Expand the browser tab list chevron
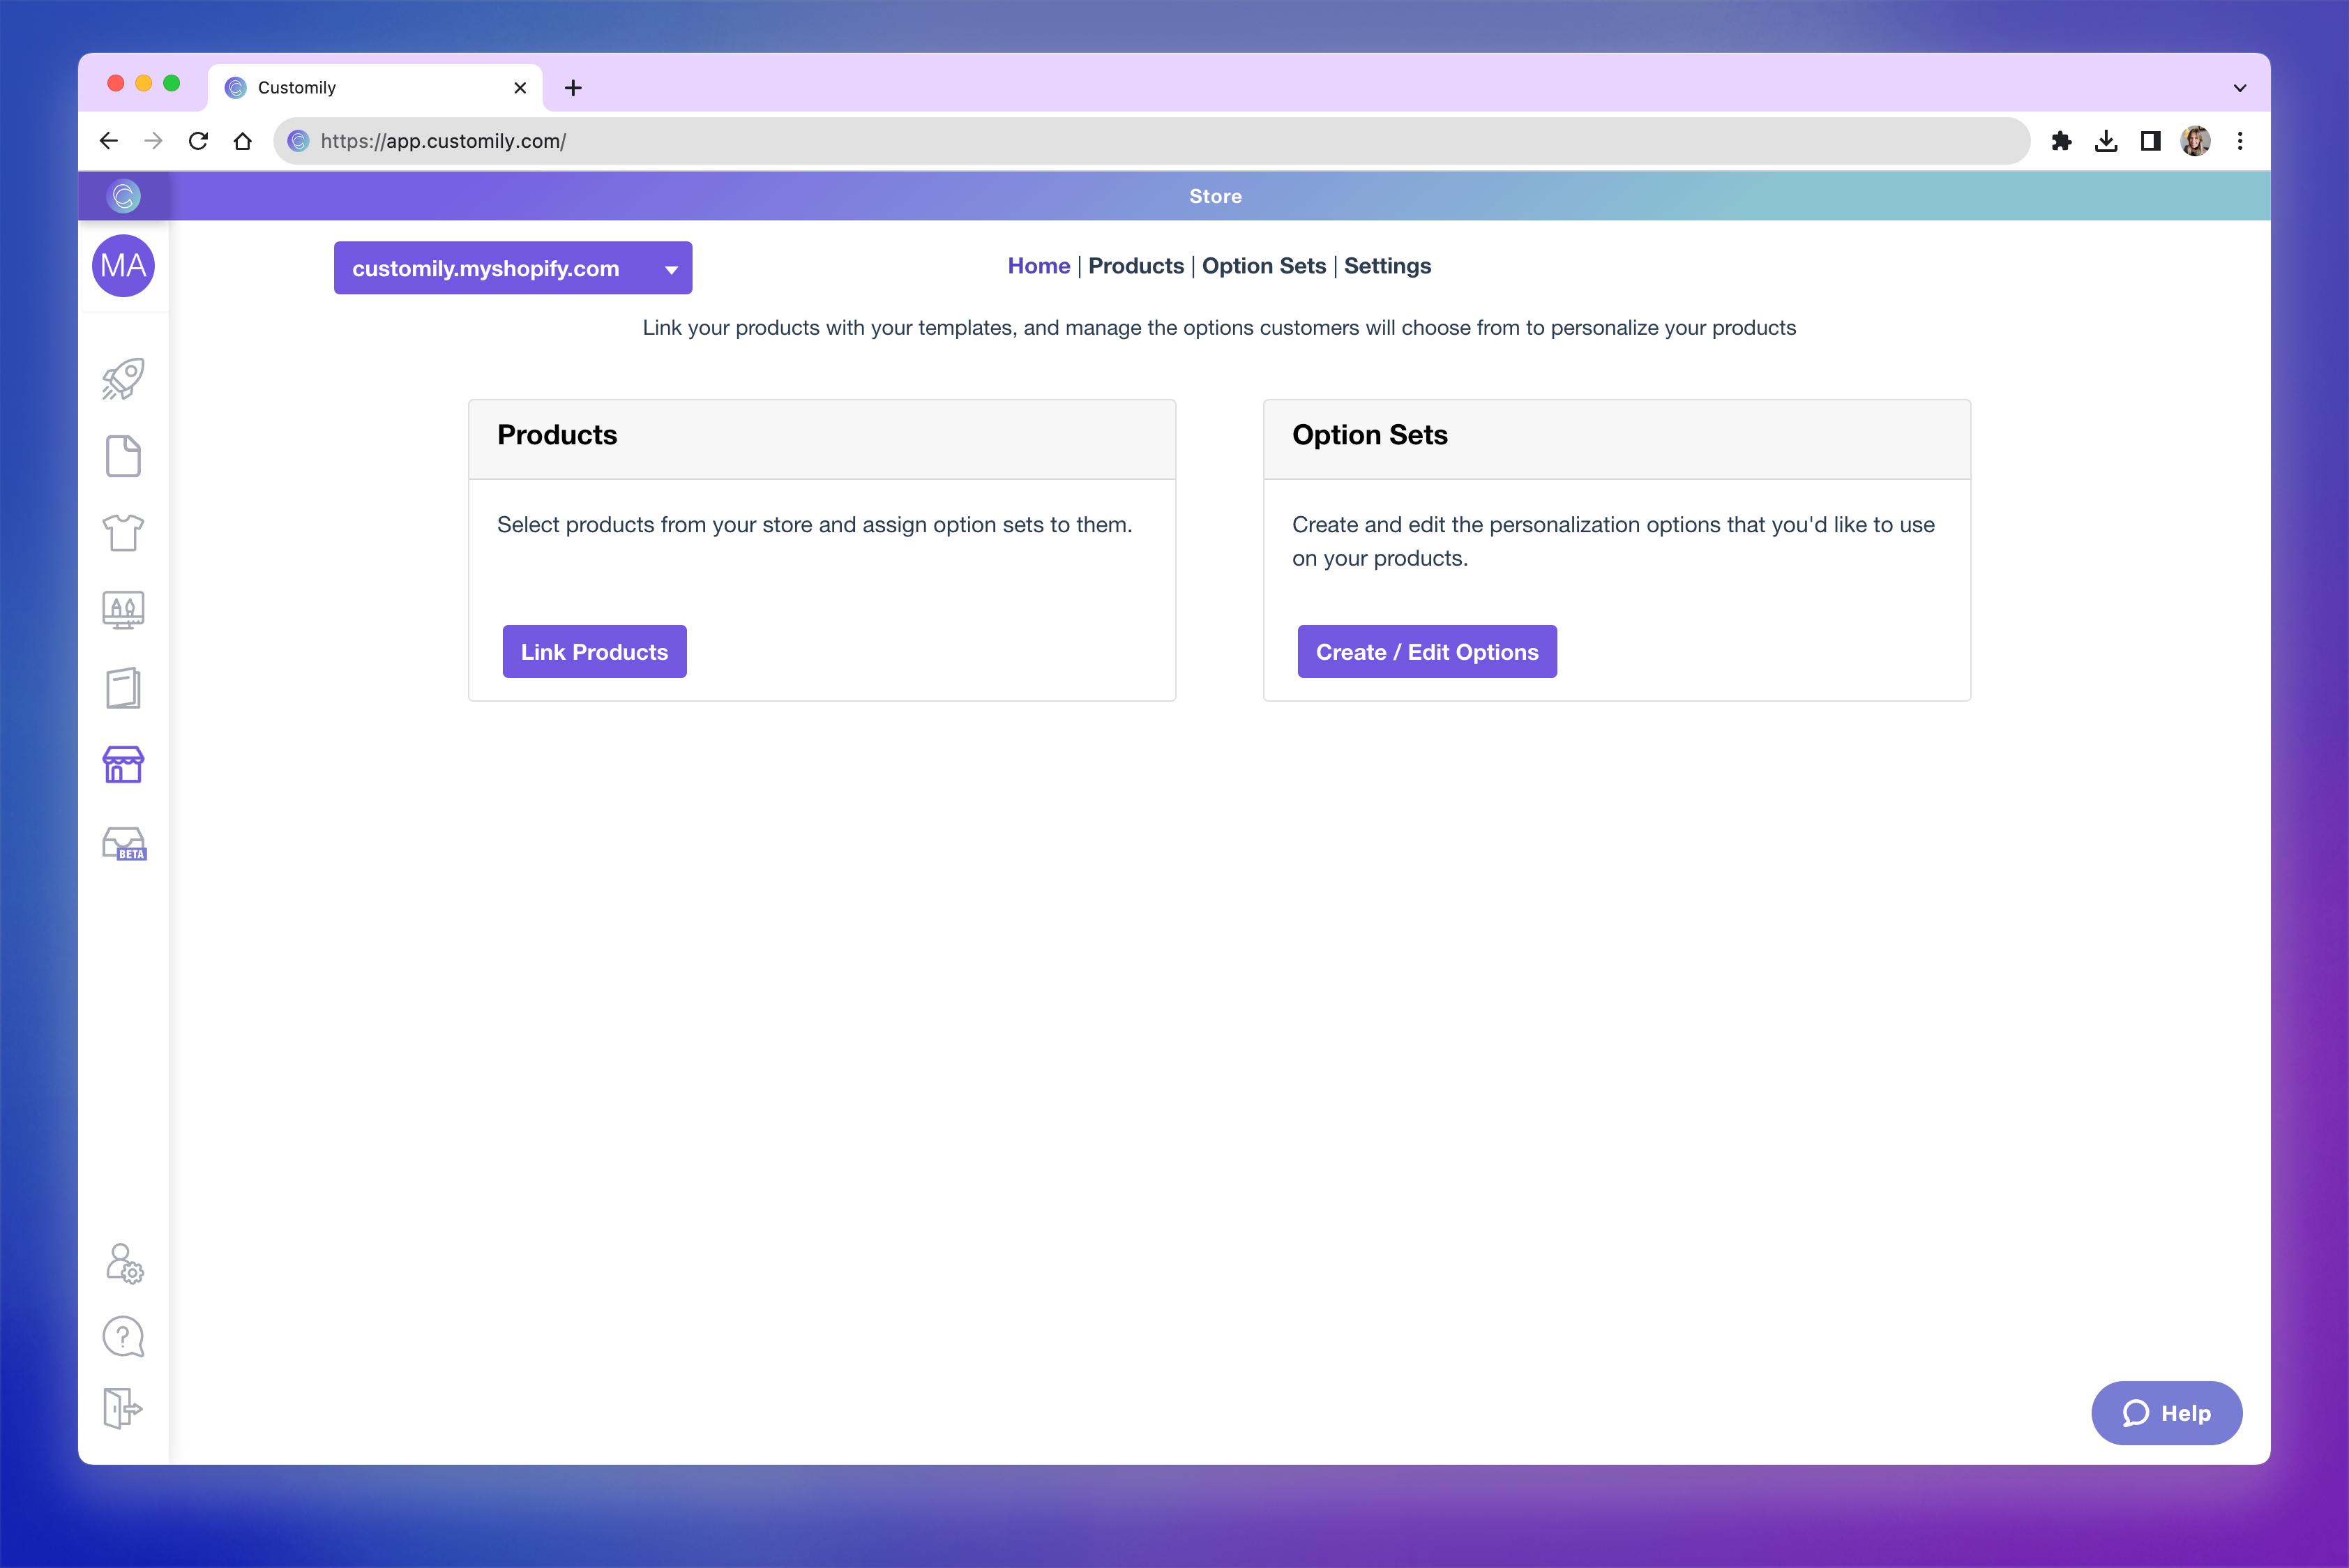The width and height of the screenshot is (2349, 1568). coord(2239,88)
